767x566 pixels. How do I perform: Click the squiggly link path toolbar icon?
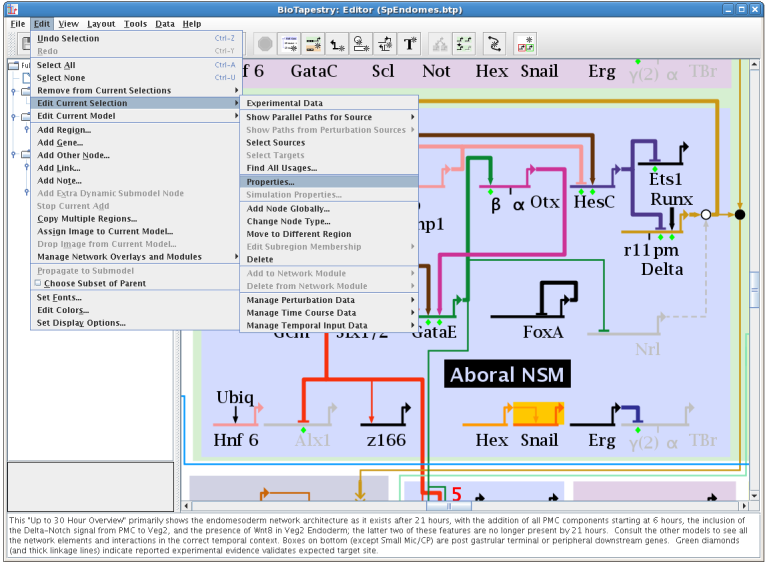pos(493,43)
